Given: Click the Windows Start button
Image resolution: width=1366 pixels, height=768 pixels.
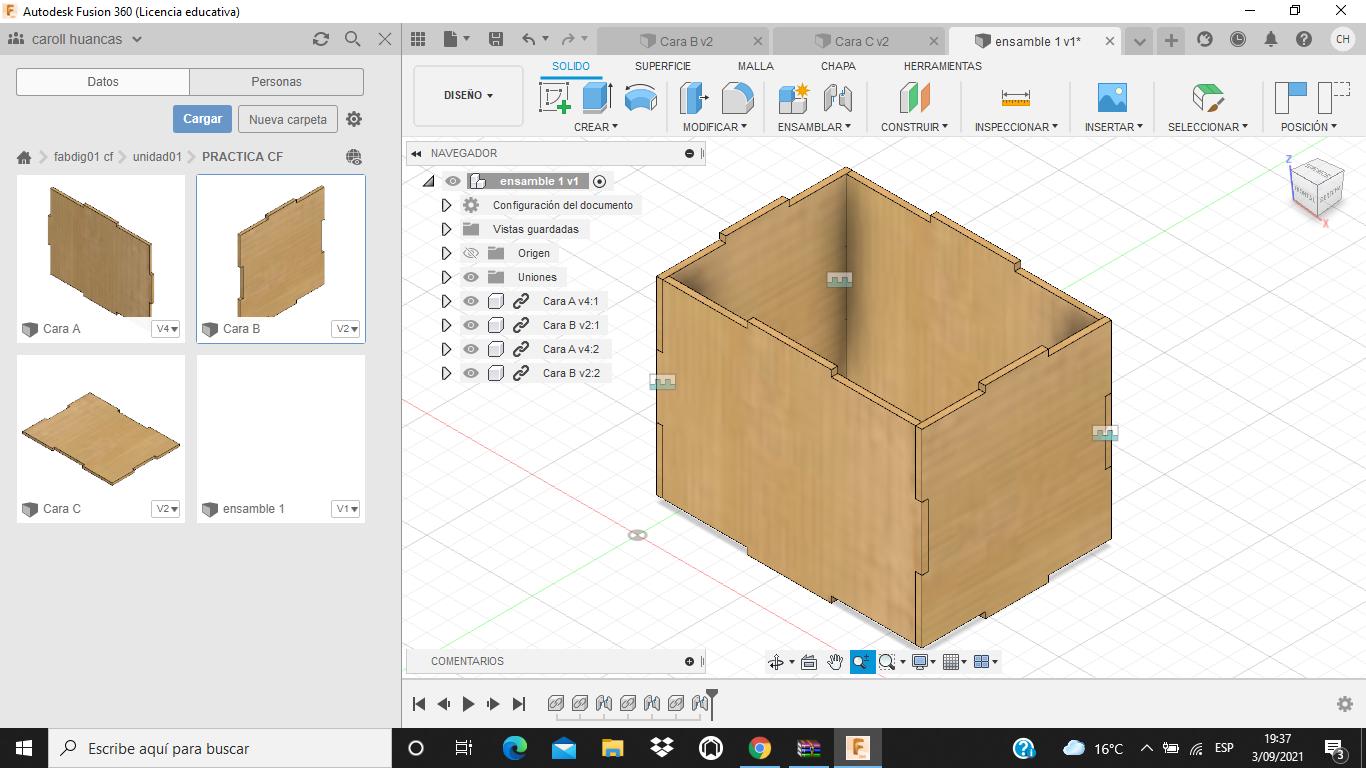Looking at the screenshot, I should [23, 748].
